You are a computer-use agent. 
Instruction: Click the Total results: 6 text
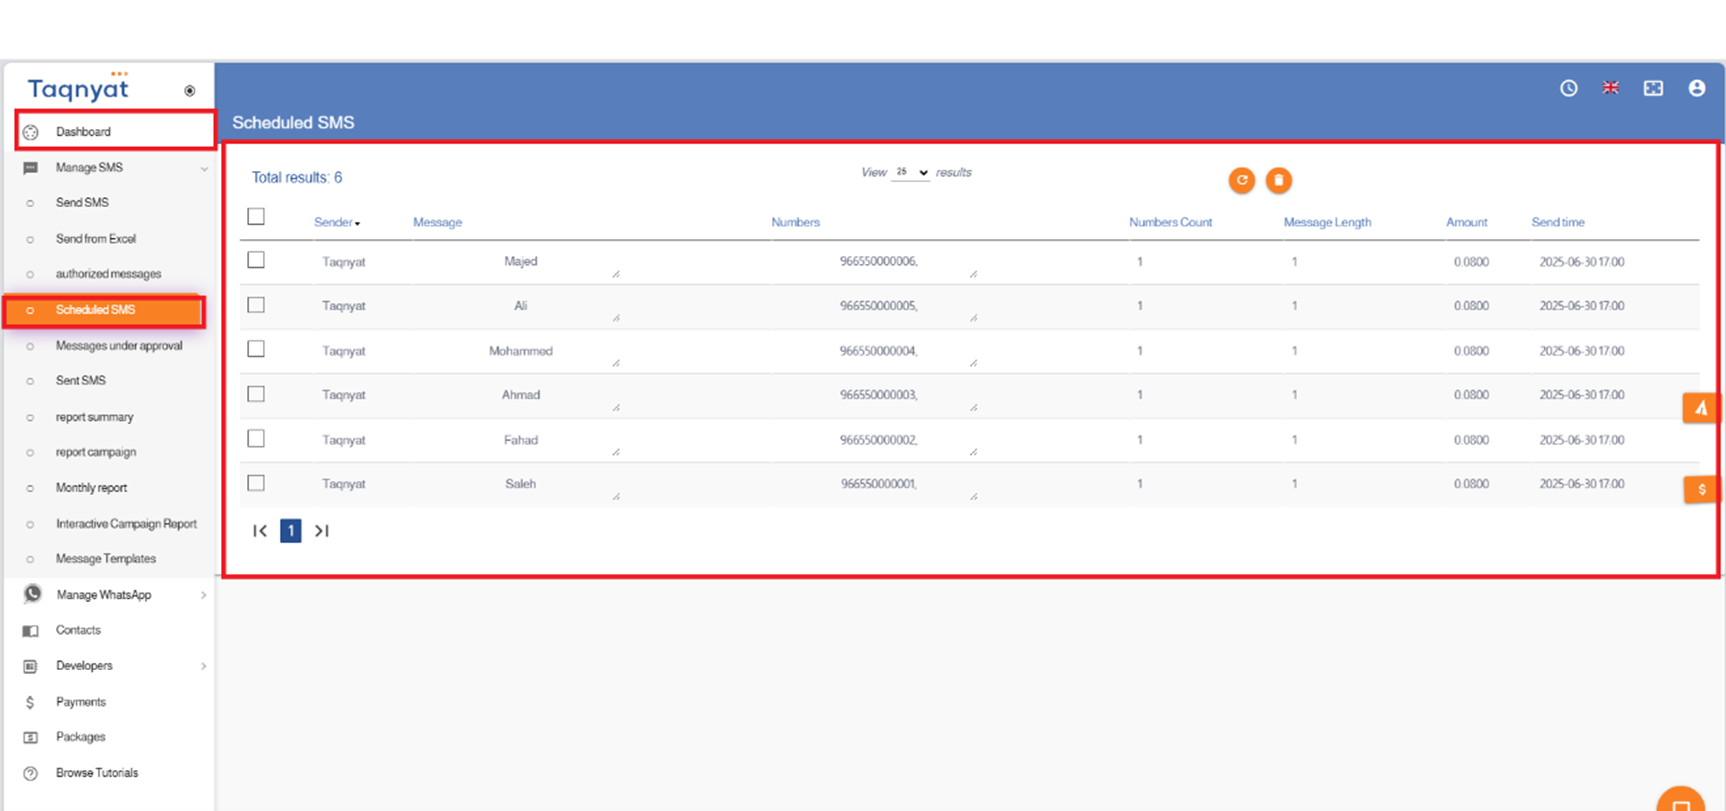(x=297, y=177)
